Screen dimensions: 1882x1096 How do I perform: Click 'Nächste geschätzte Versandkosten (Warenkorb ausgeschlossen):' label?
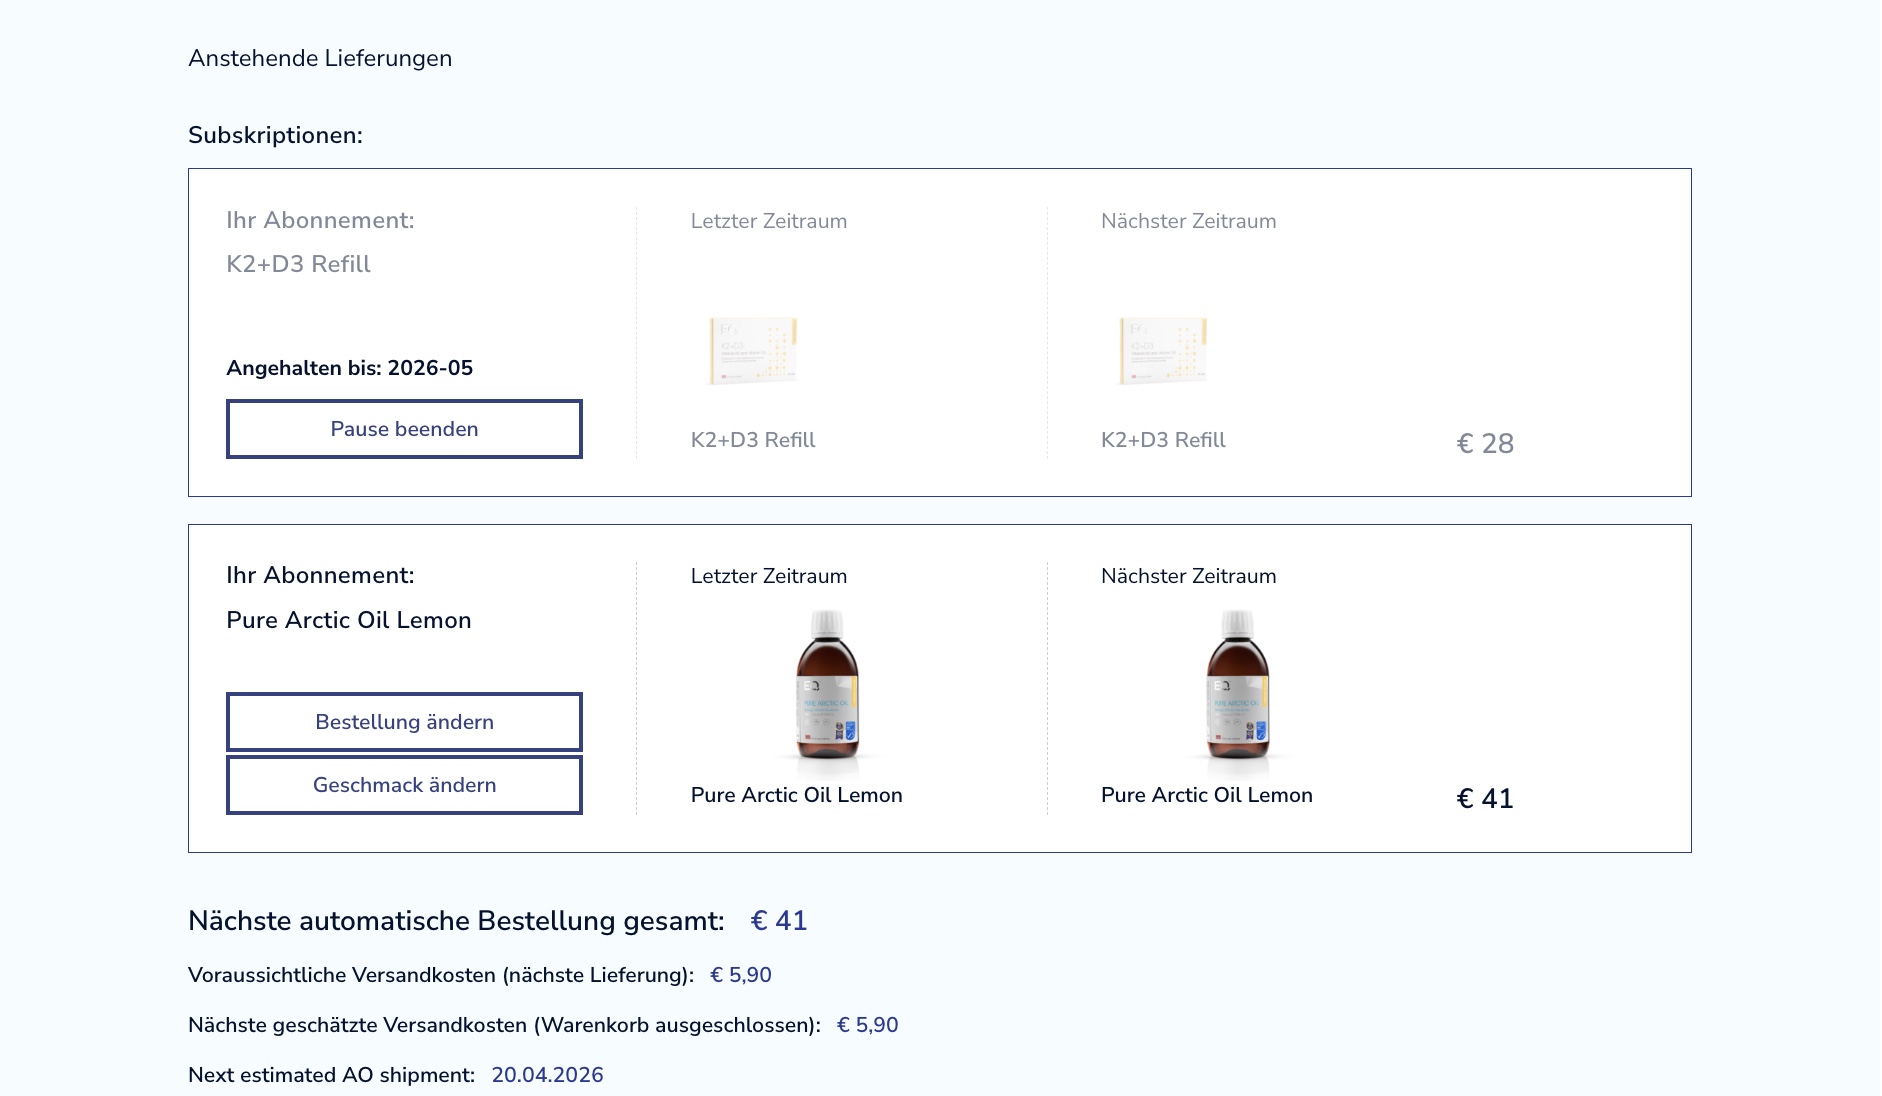(504, 1025)
